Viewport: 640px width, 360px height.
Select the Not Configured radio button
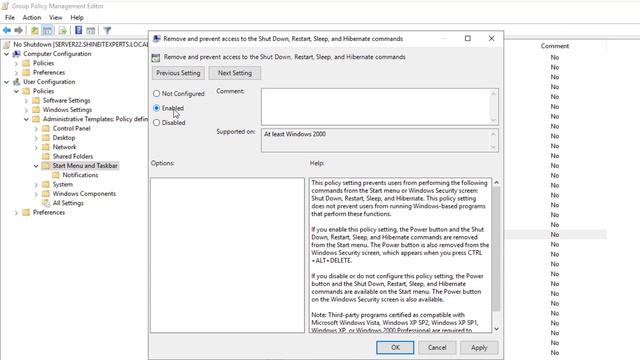pos(156,93)
